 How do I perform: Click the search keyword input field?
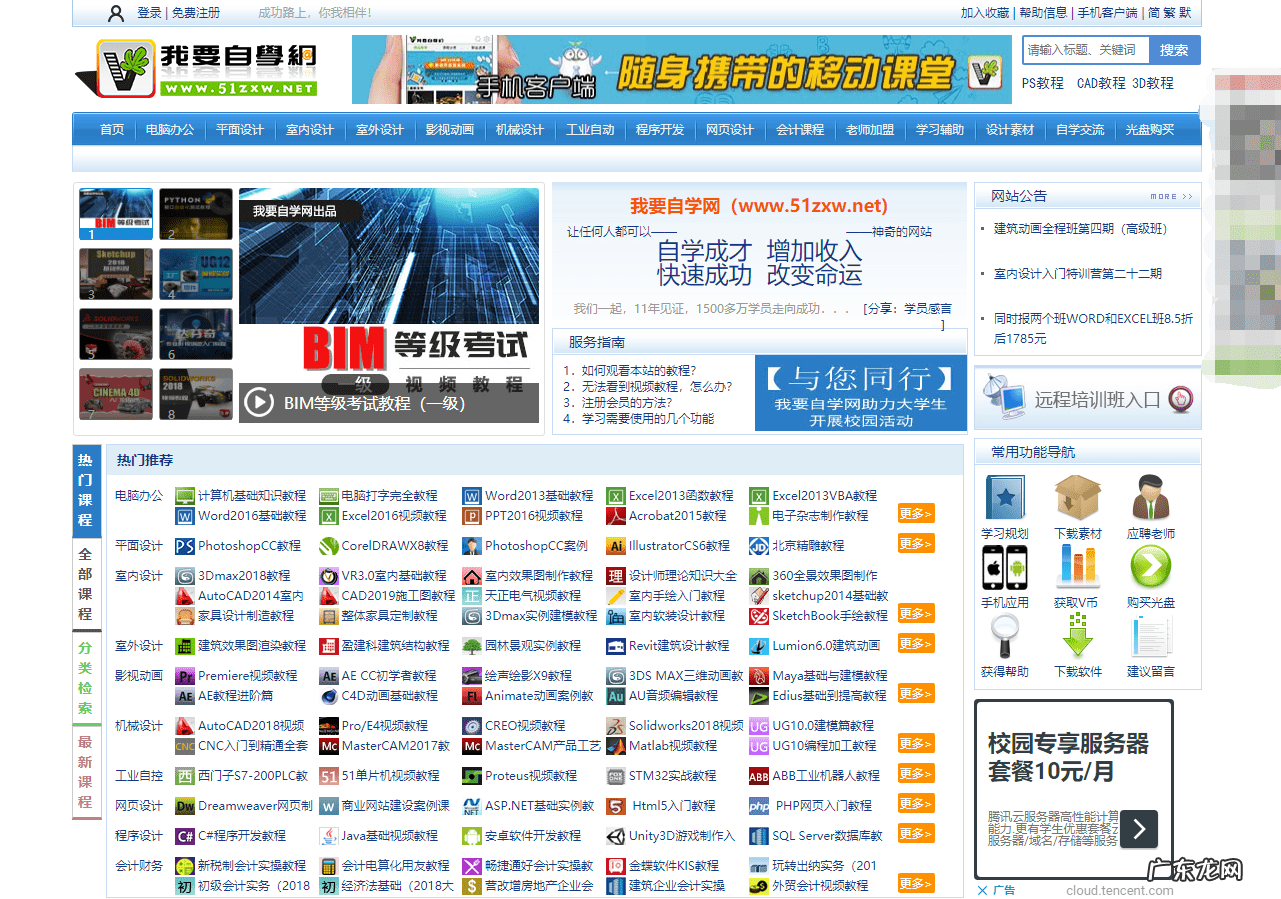(x=1085, y=50)
